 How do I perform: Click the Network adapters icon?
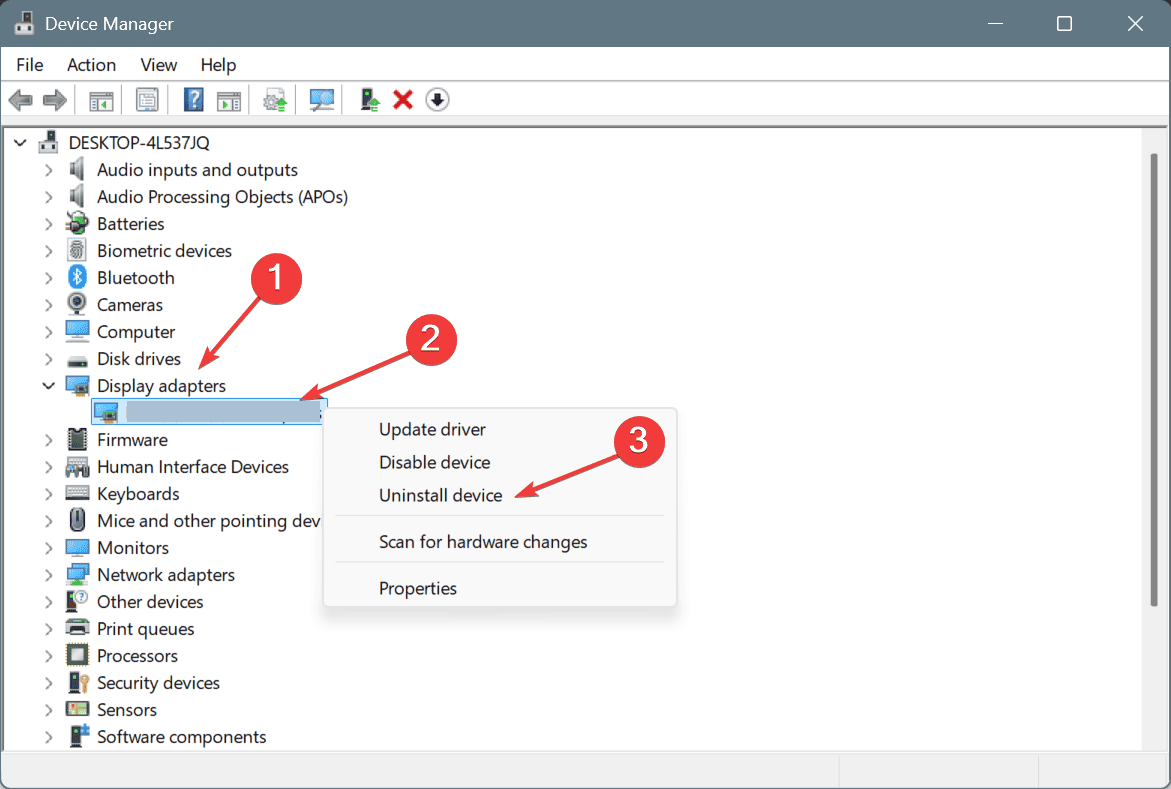[77, 575]
